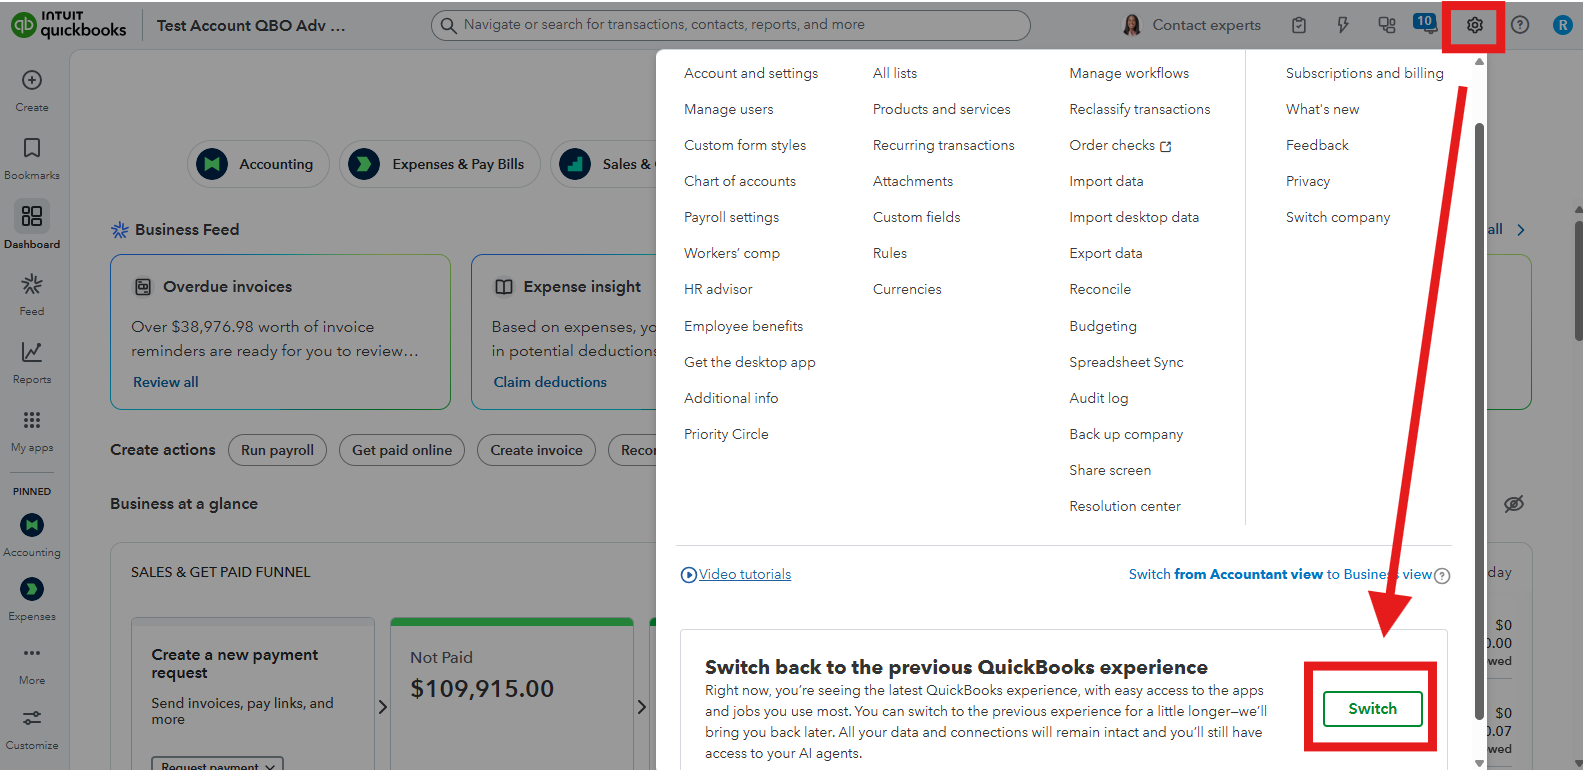Open Subscriptions and billing
This screenshot has height=770, width=1583.
[x=1365, y=73]
